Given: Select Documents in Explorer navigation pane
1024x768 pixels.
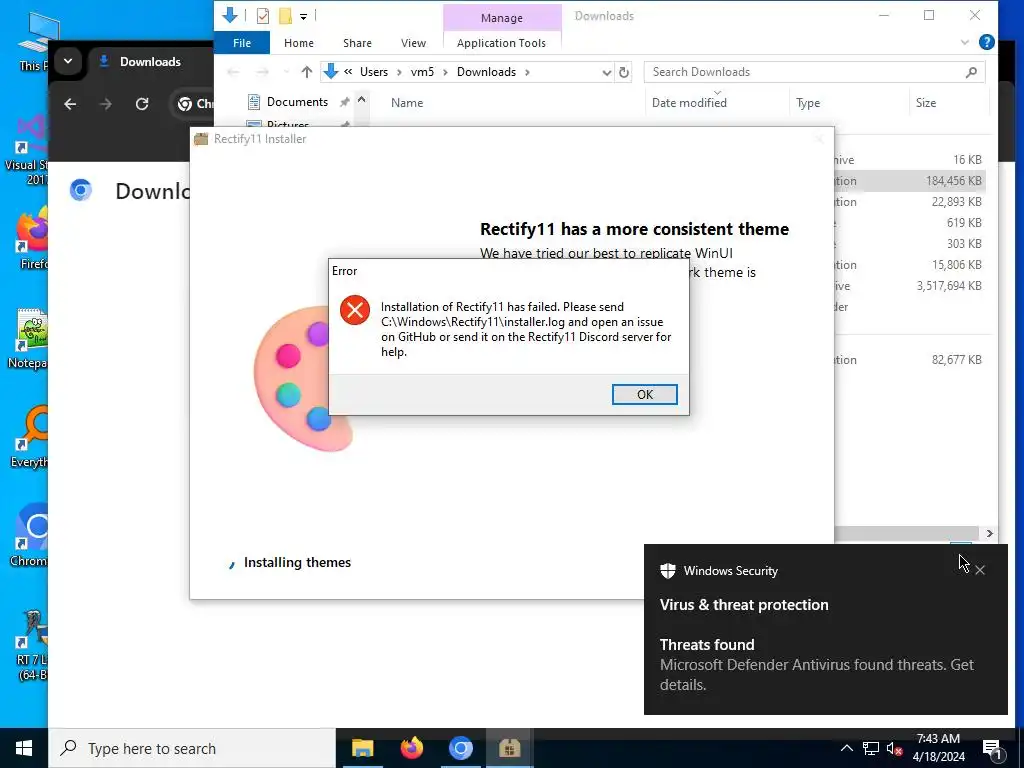Looking at the screenshot, I should click(297, 102).
